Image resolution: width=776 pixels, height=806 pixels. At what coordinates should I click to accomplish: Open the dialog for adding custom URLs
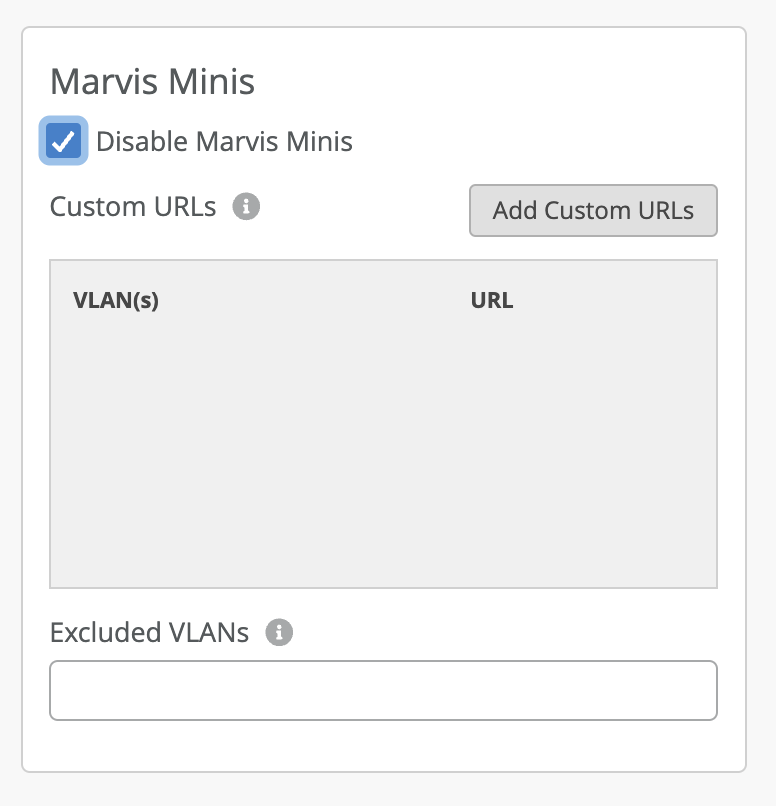(x=593, y=210)
